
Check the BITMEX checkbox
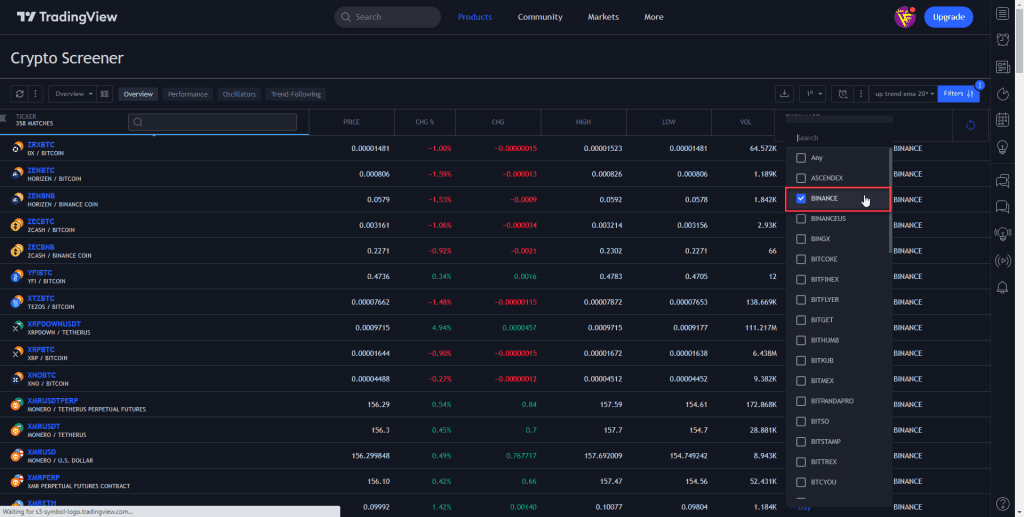(x=801, y=381)
